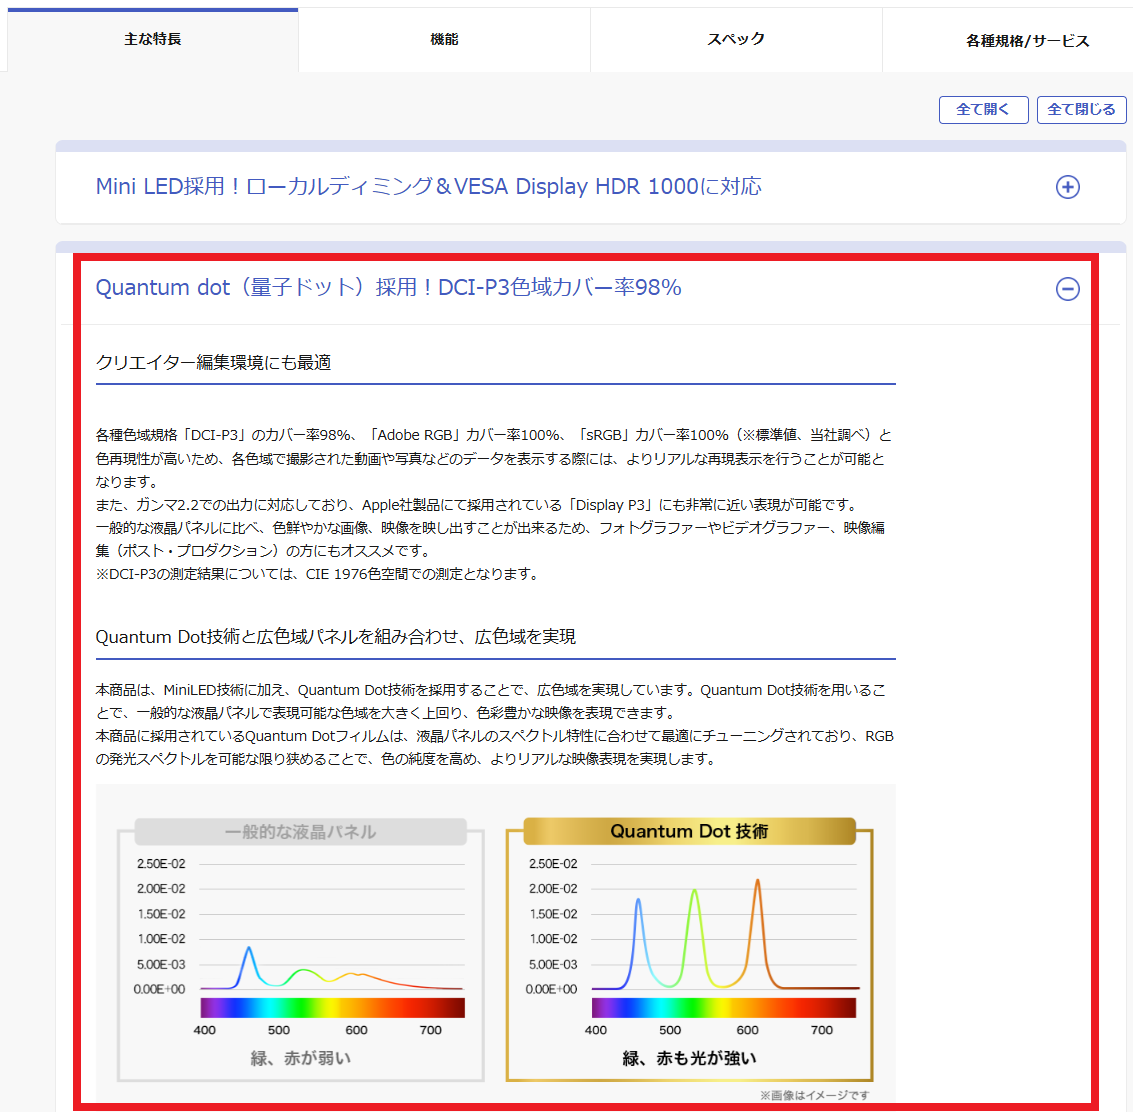Click the gold Quantum Dot 技術 banner

(689, 831)
